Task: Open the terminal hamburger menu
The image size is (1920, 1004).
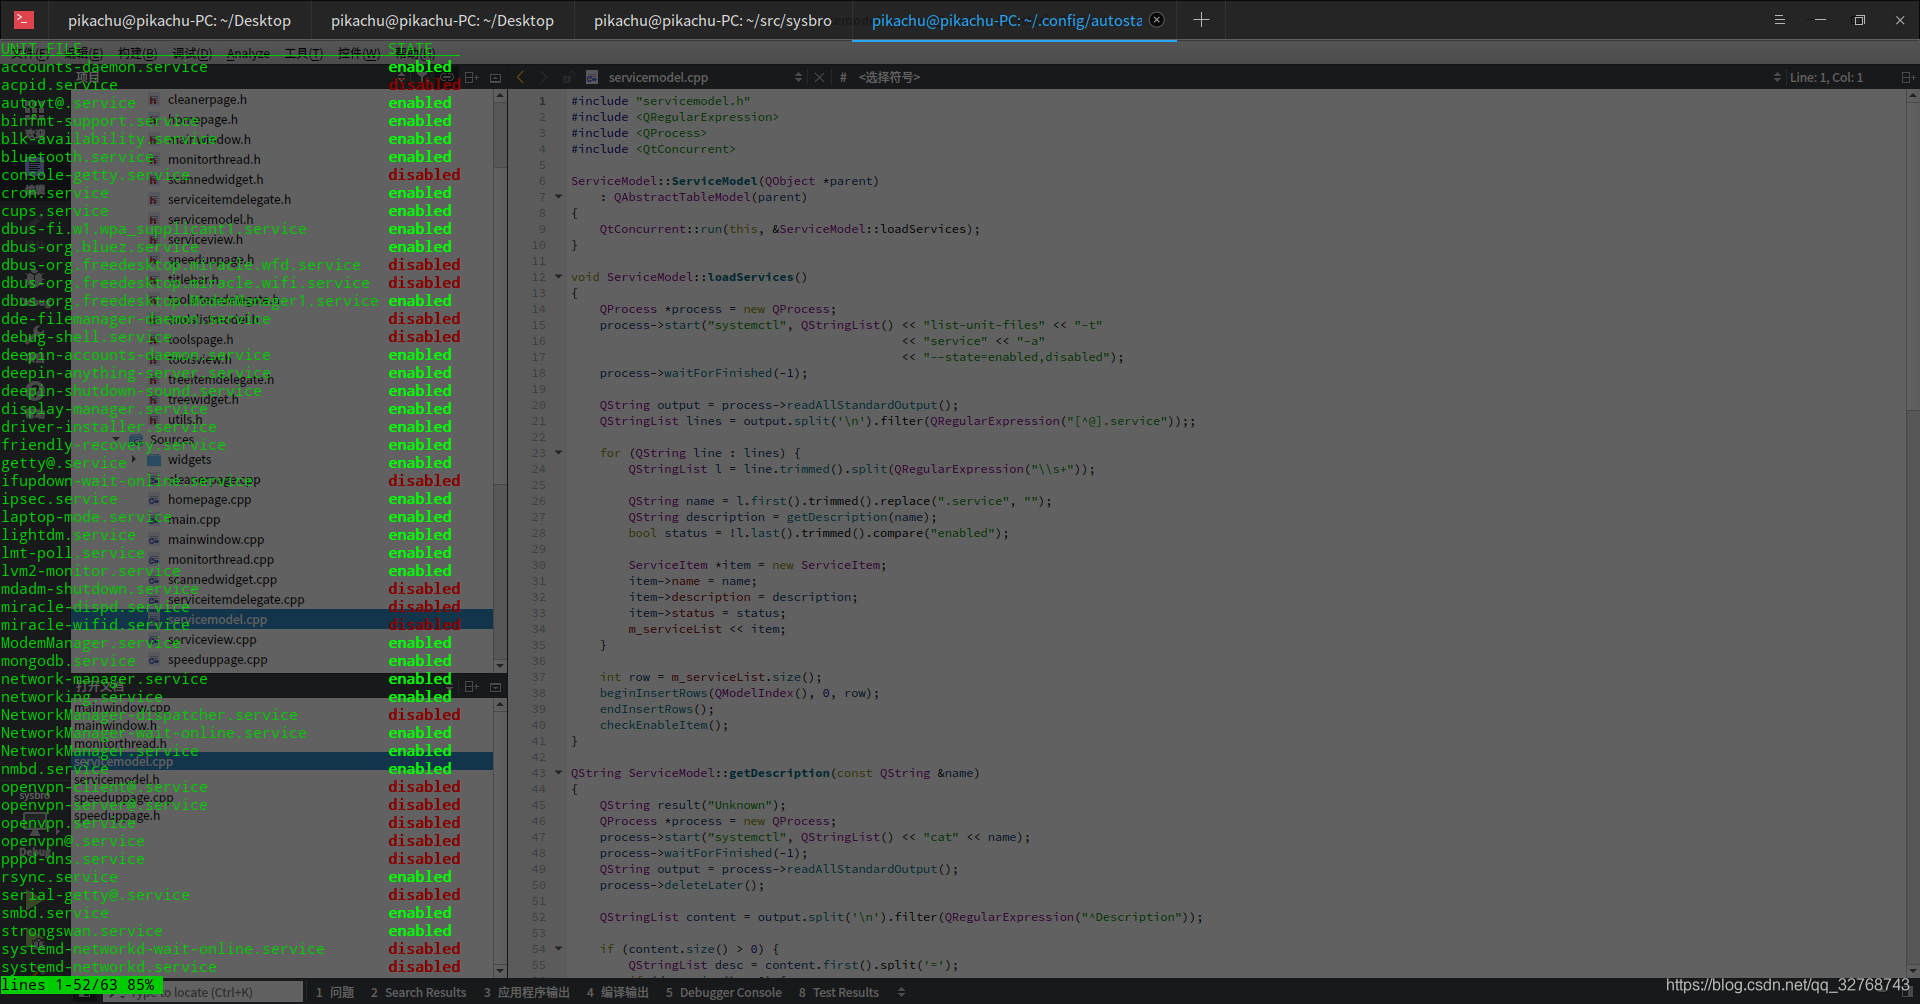Action: click(1779, 20)
